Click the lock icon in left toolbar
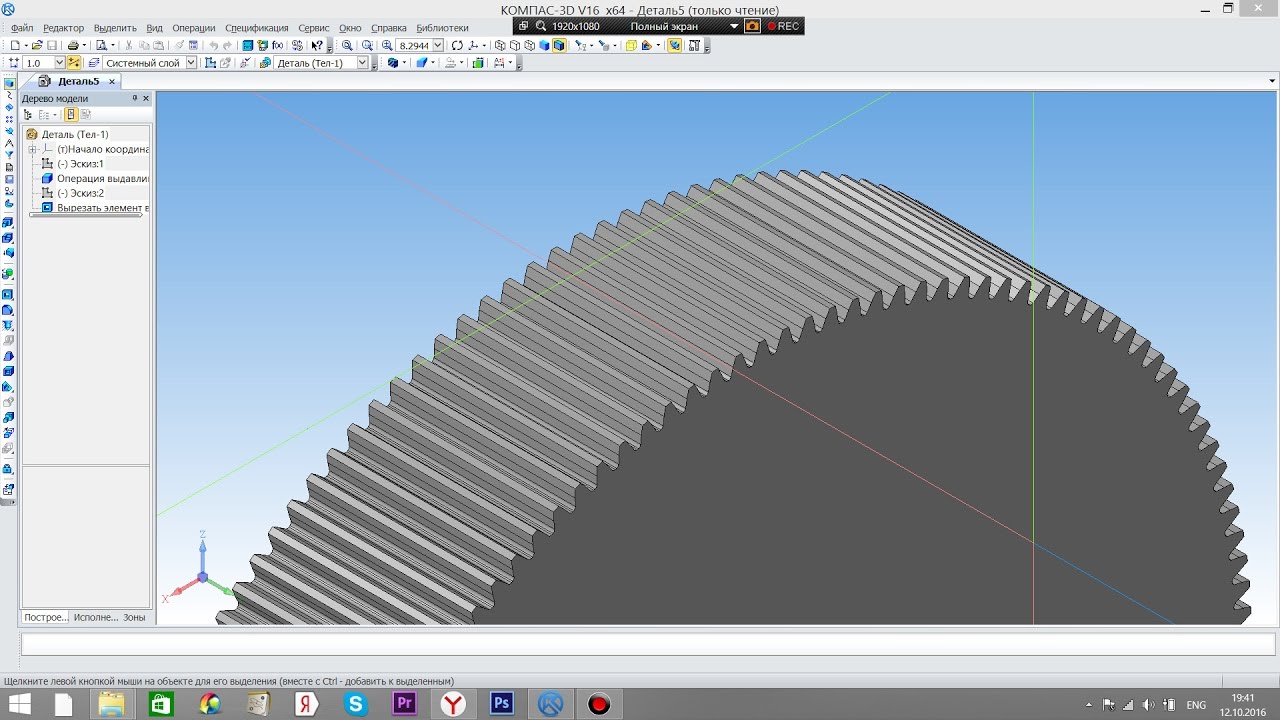The height and width of the screenshot is (720, 1280). (x=8, y=469)
